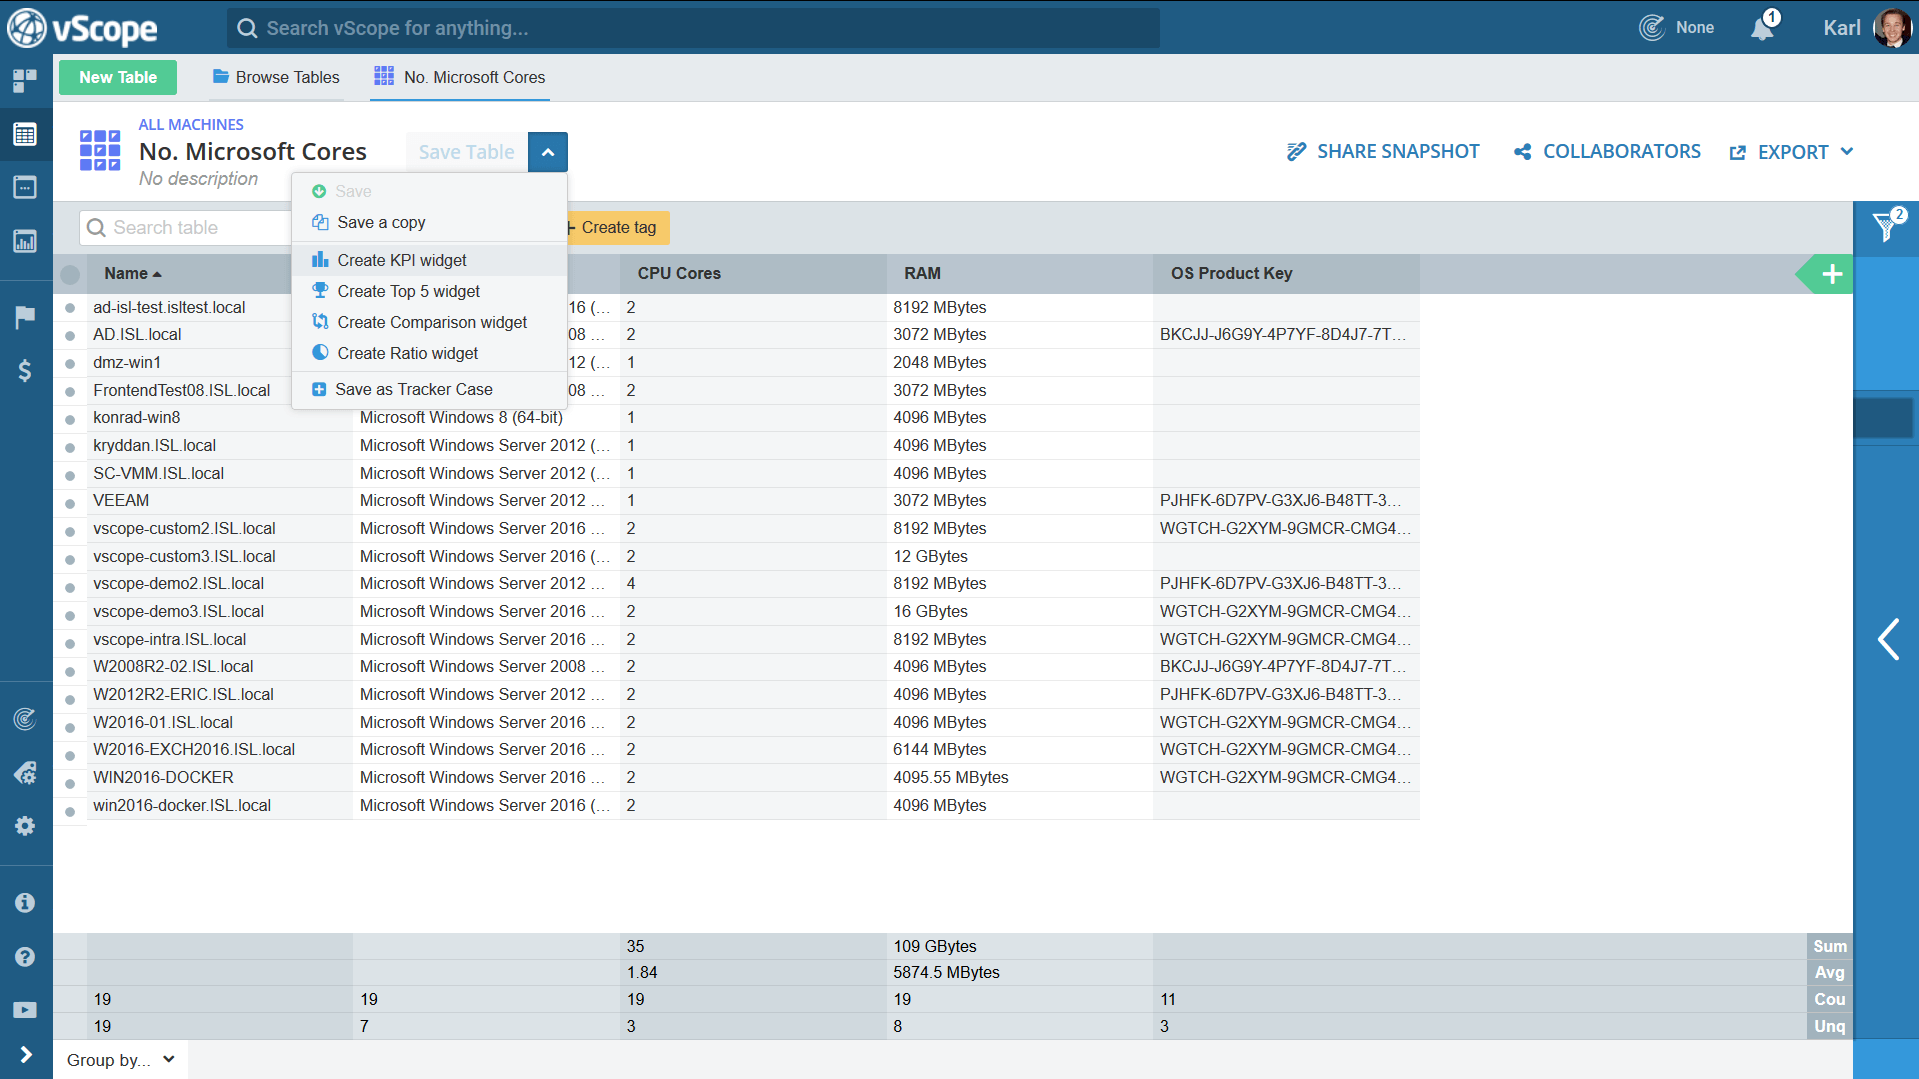Open the Group by dropdown
Screen dimensions: 1919x1079
pos(121,1060)
